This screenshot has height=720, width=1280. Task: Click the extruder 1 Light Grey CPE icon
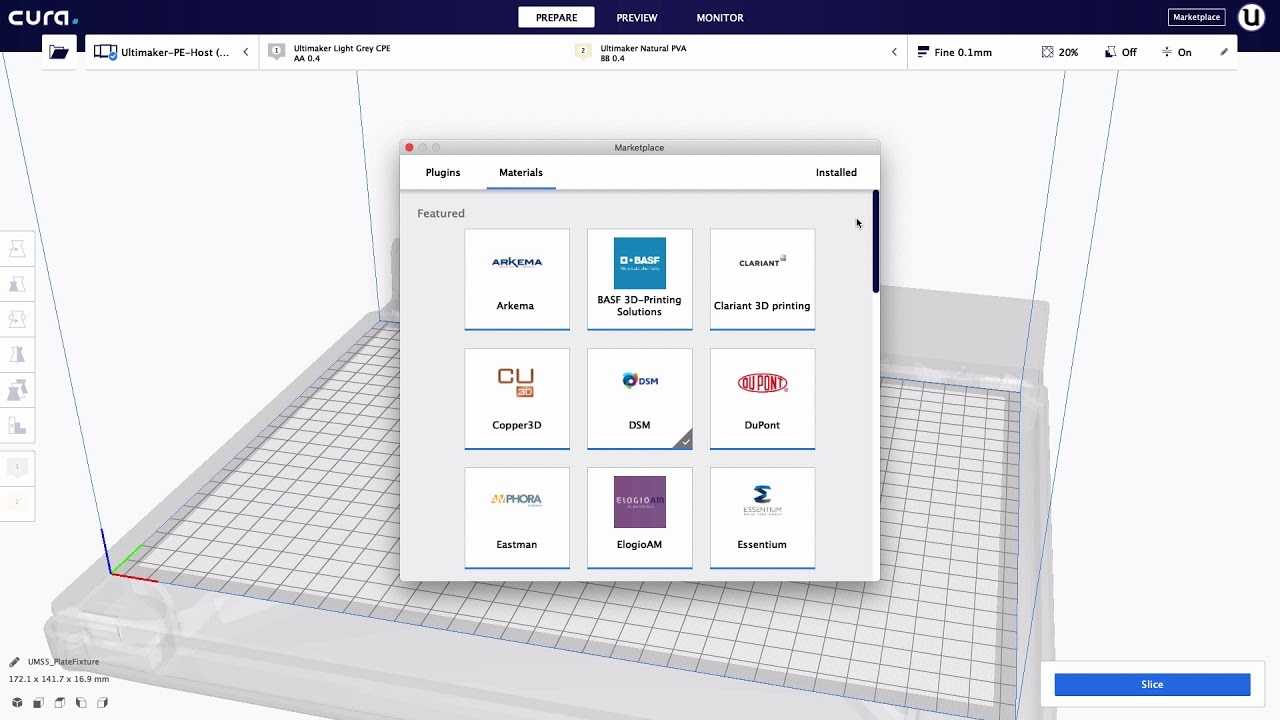coord(276,52)
